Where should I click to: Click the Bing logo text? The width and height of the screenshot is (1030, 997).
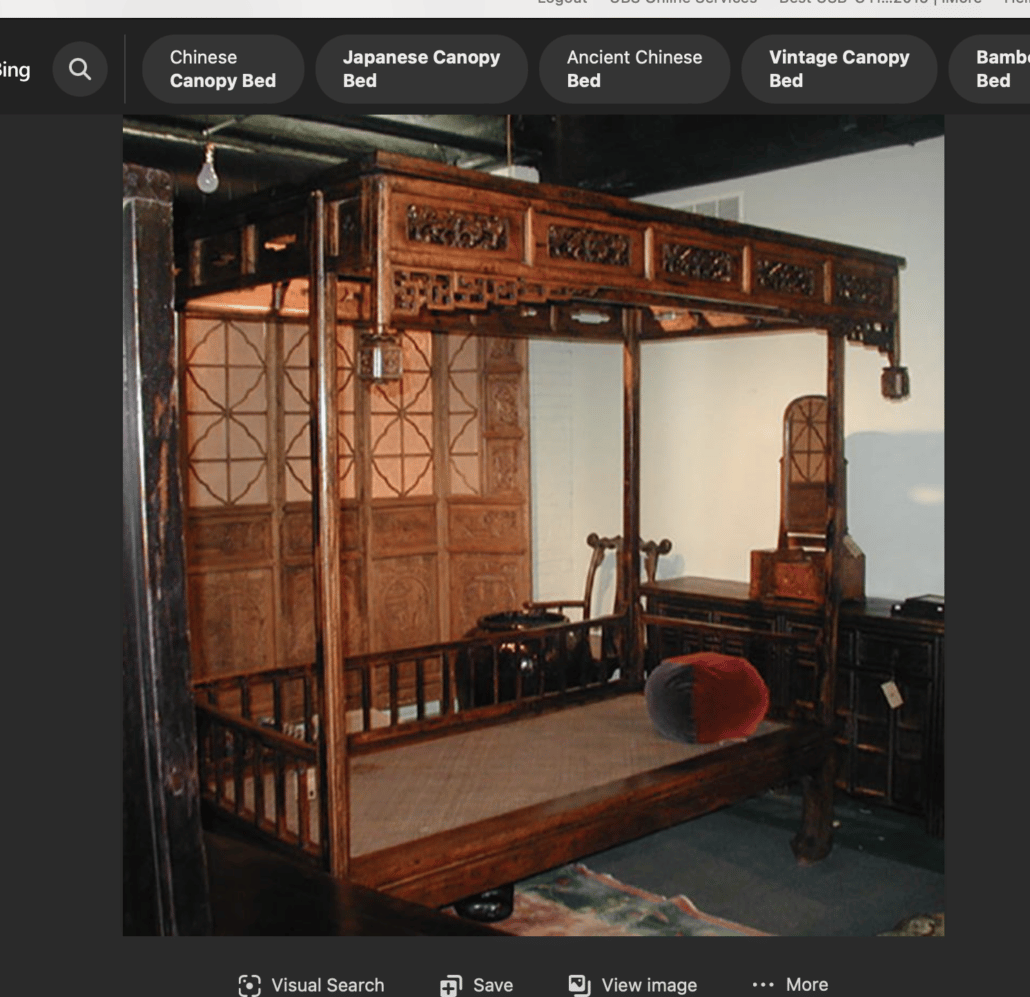click(14, 71)
